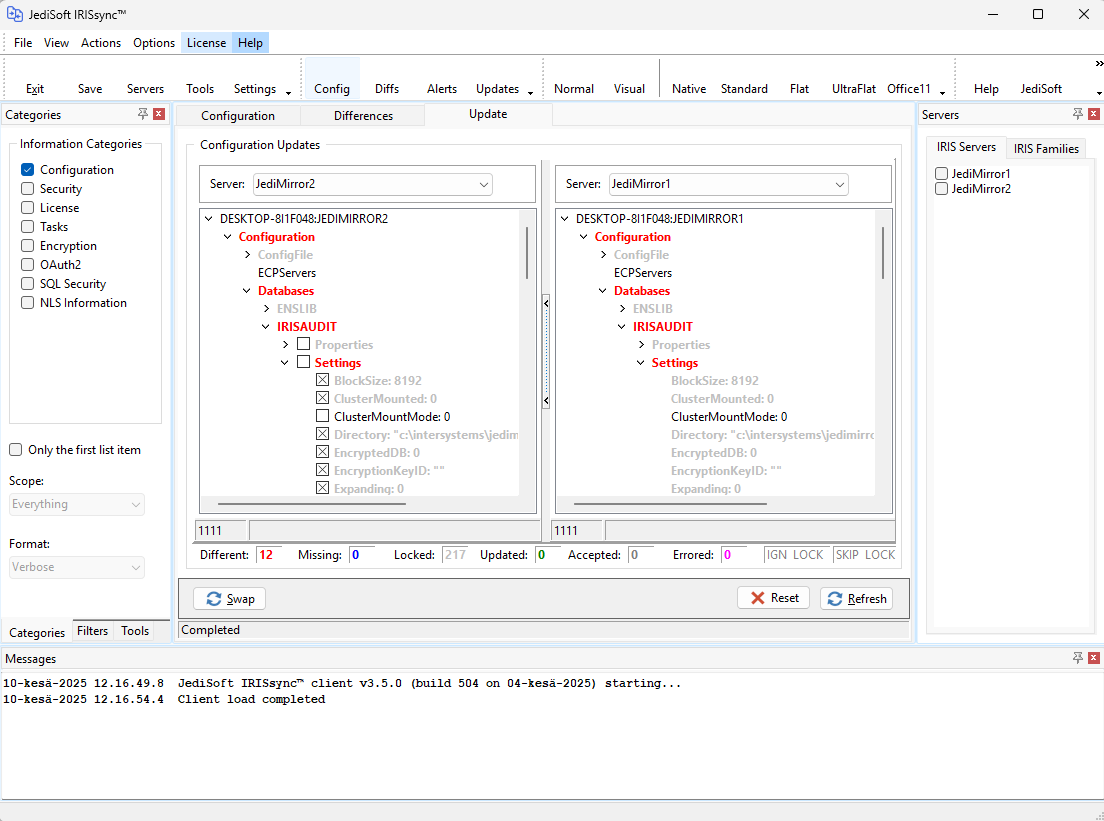Screen dimensions: 1104x821
Task: Switch to Normal mode in toolbar
Action: [574, 89]
